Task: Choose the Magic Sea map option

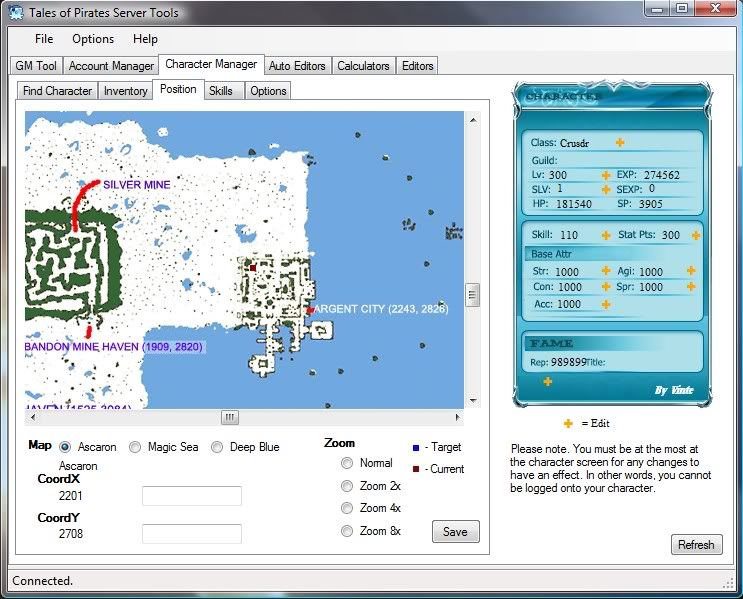Action: click(x=137, y=447)
